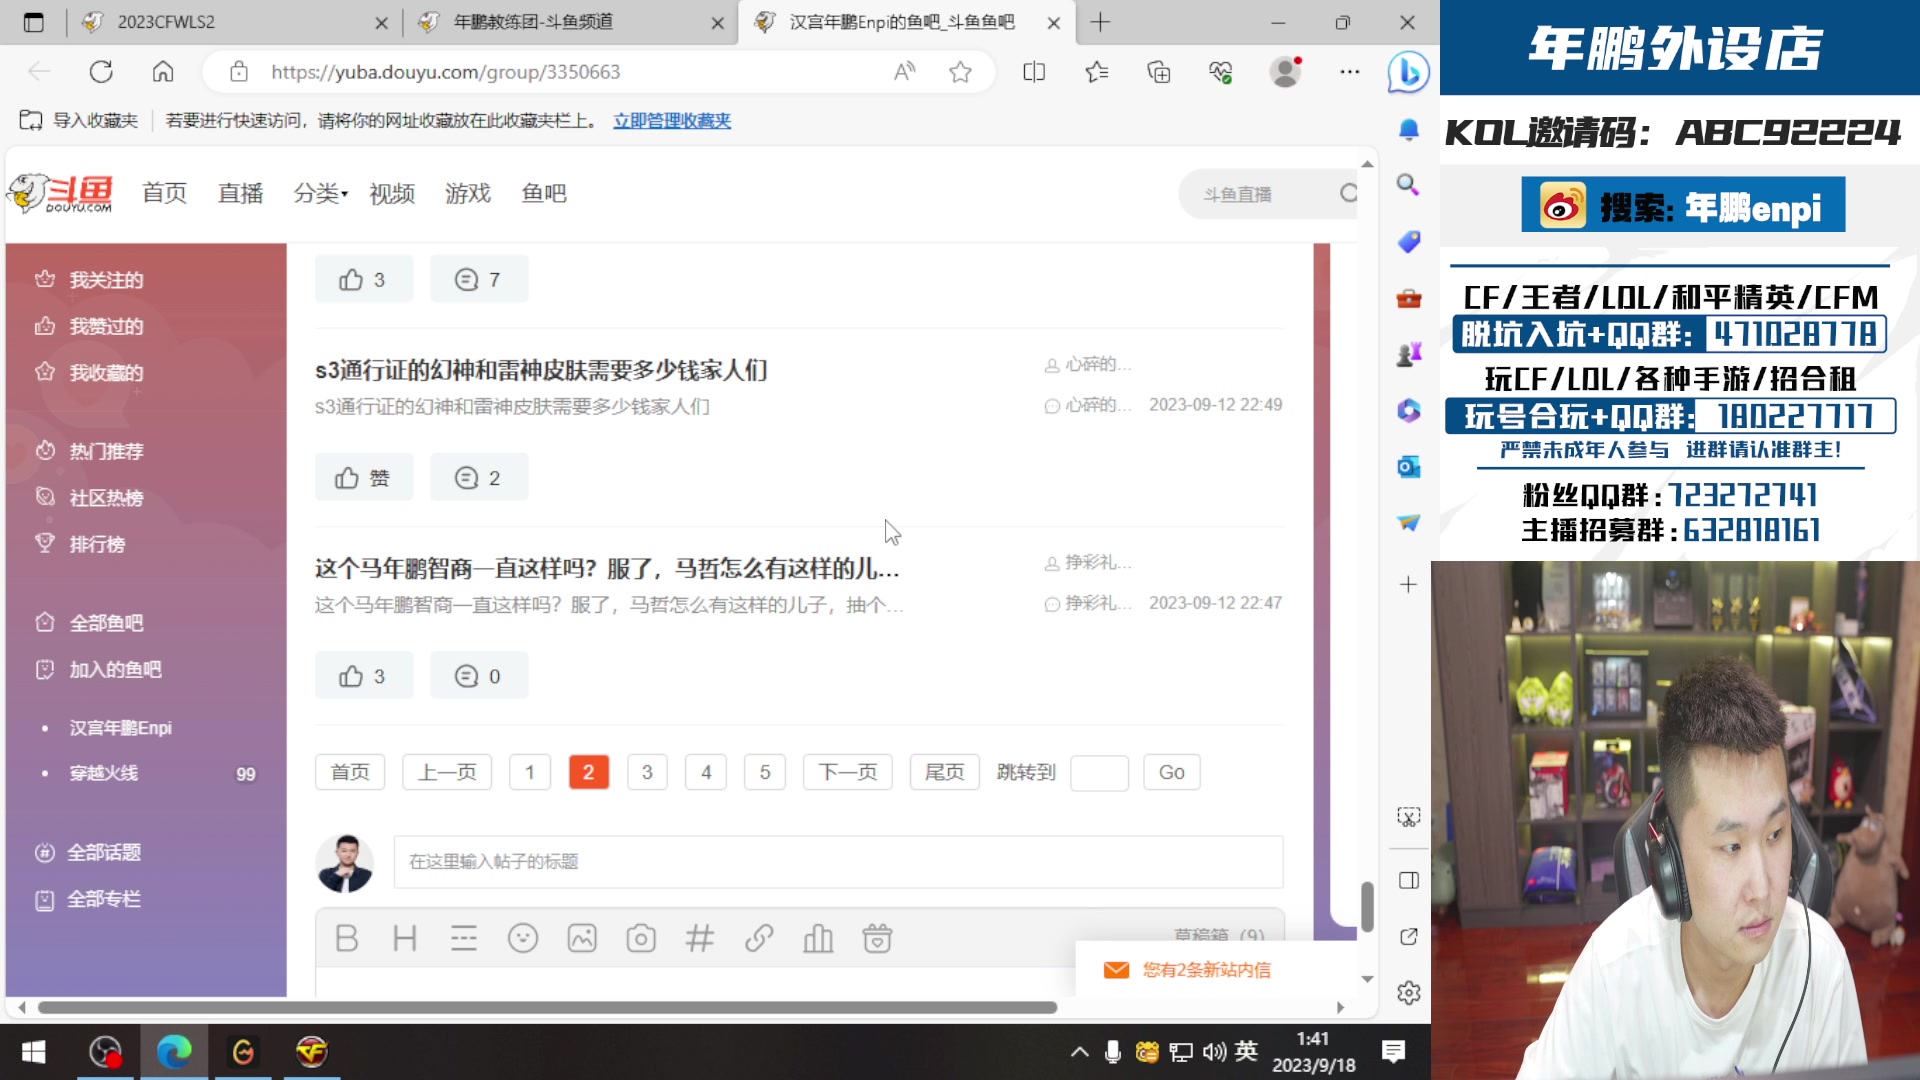The width and height of the screenshot is (1920, 1080).
Task: Click the Bold formatting icon in post editor
Action: [346, 938]
